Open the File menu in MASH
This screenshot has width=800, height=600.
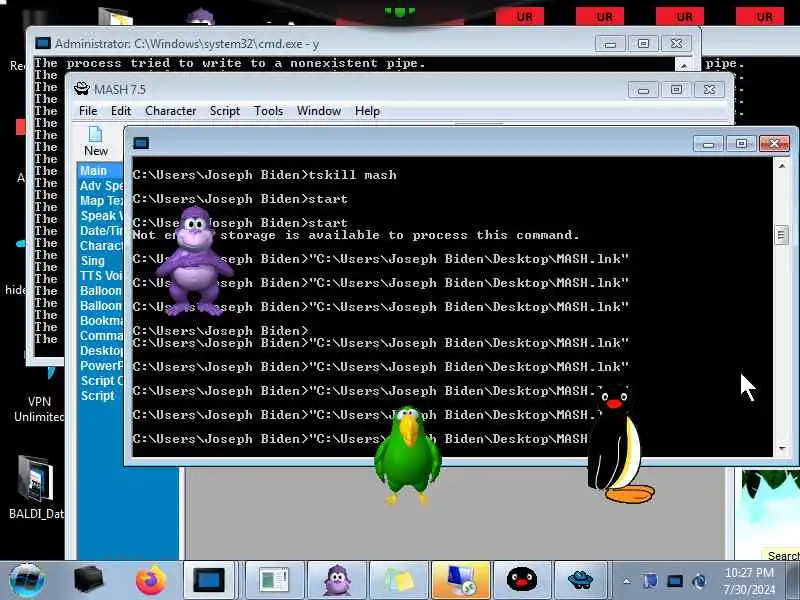click(x=88, y=111)
